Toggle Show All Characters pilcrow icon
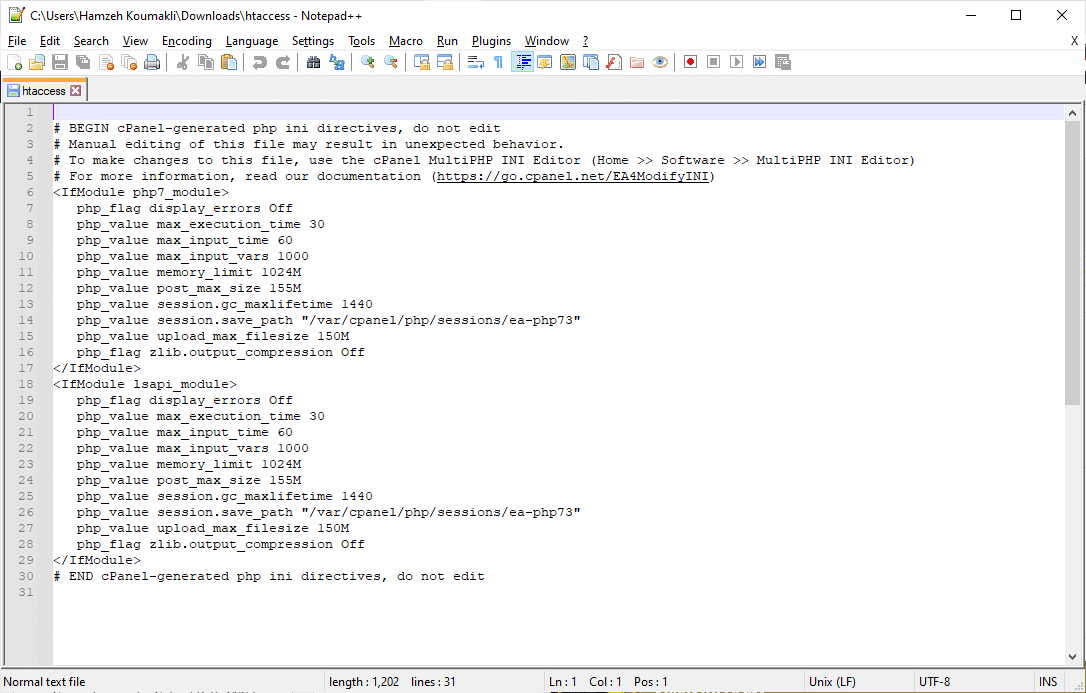The image size is (1086, 693). tap(498, 63)
